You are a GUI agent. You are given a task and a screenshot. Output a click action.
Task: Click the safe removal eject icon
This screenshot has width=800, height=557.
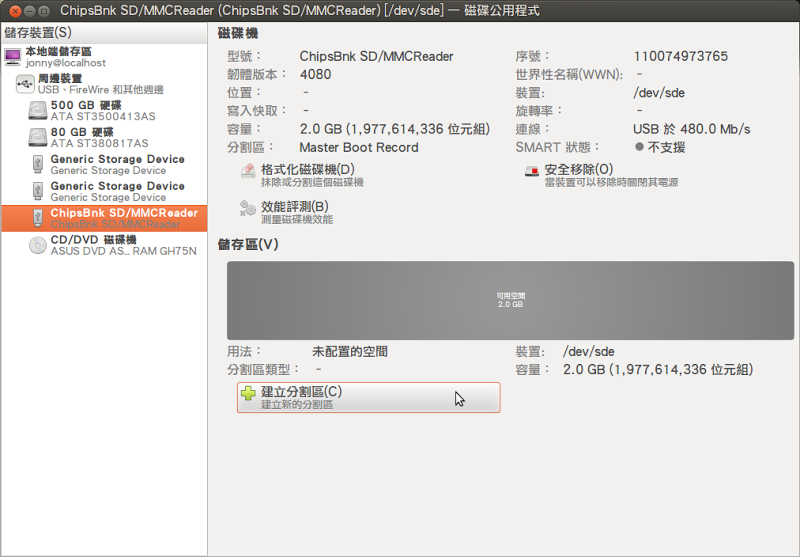click(532, 170)
